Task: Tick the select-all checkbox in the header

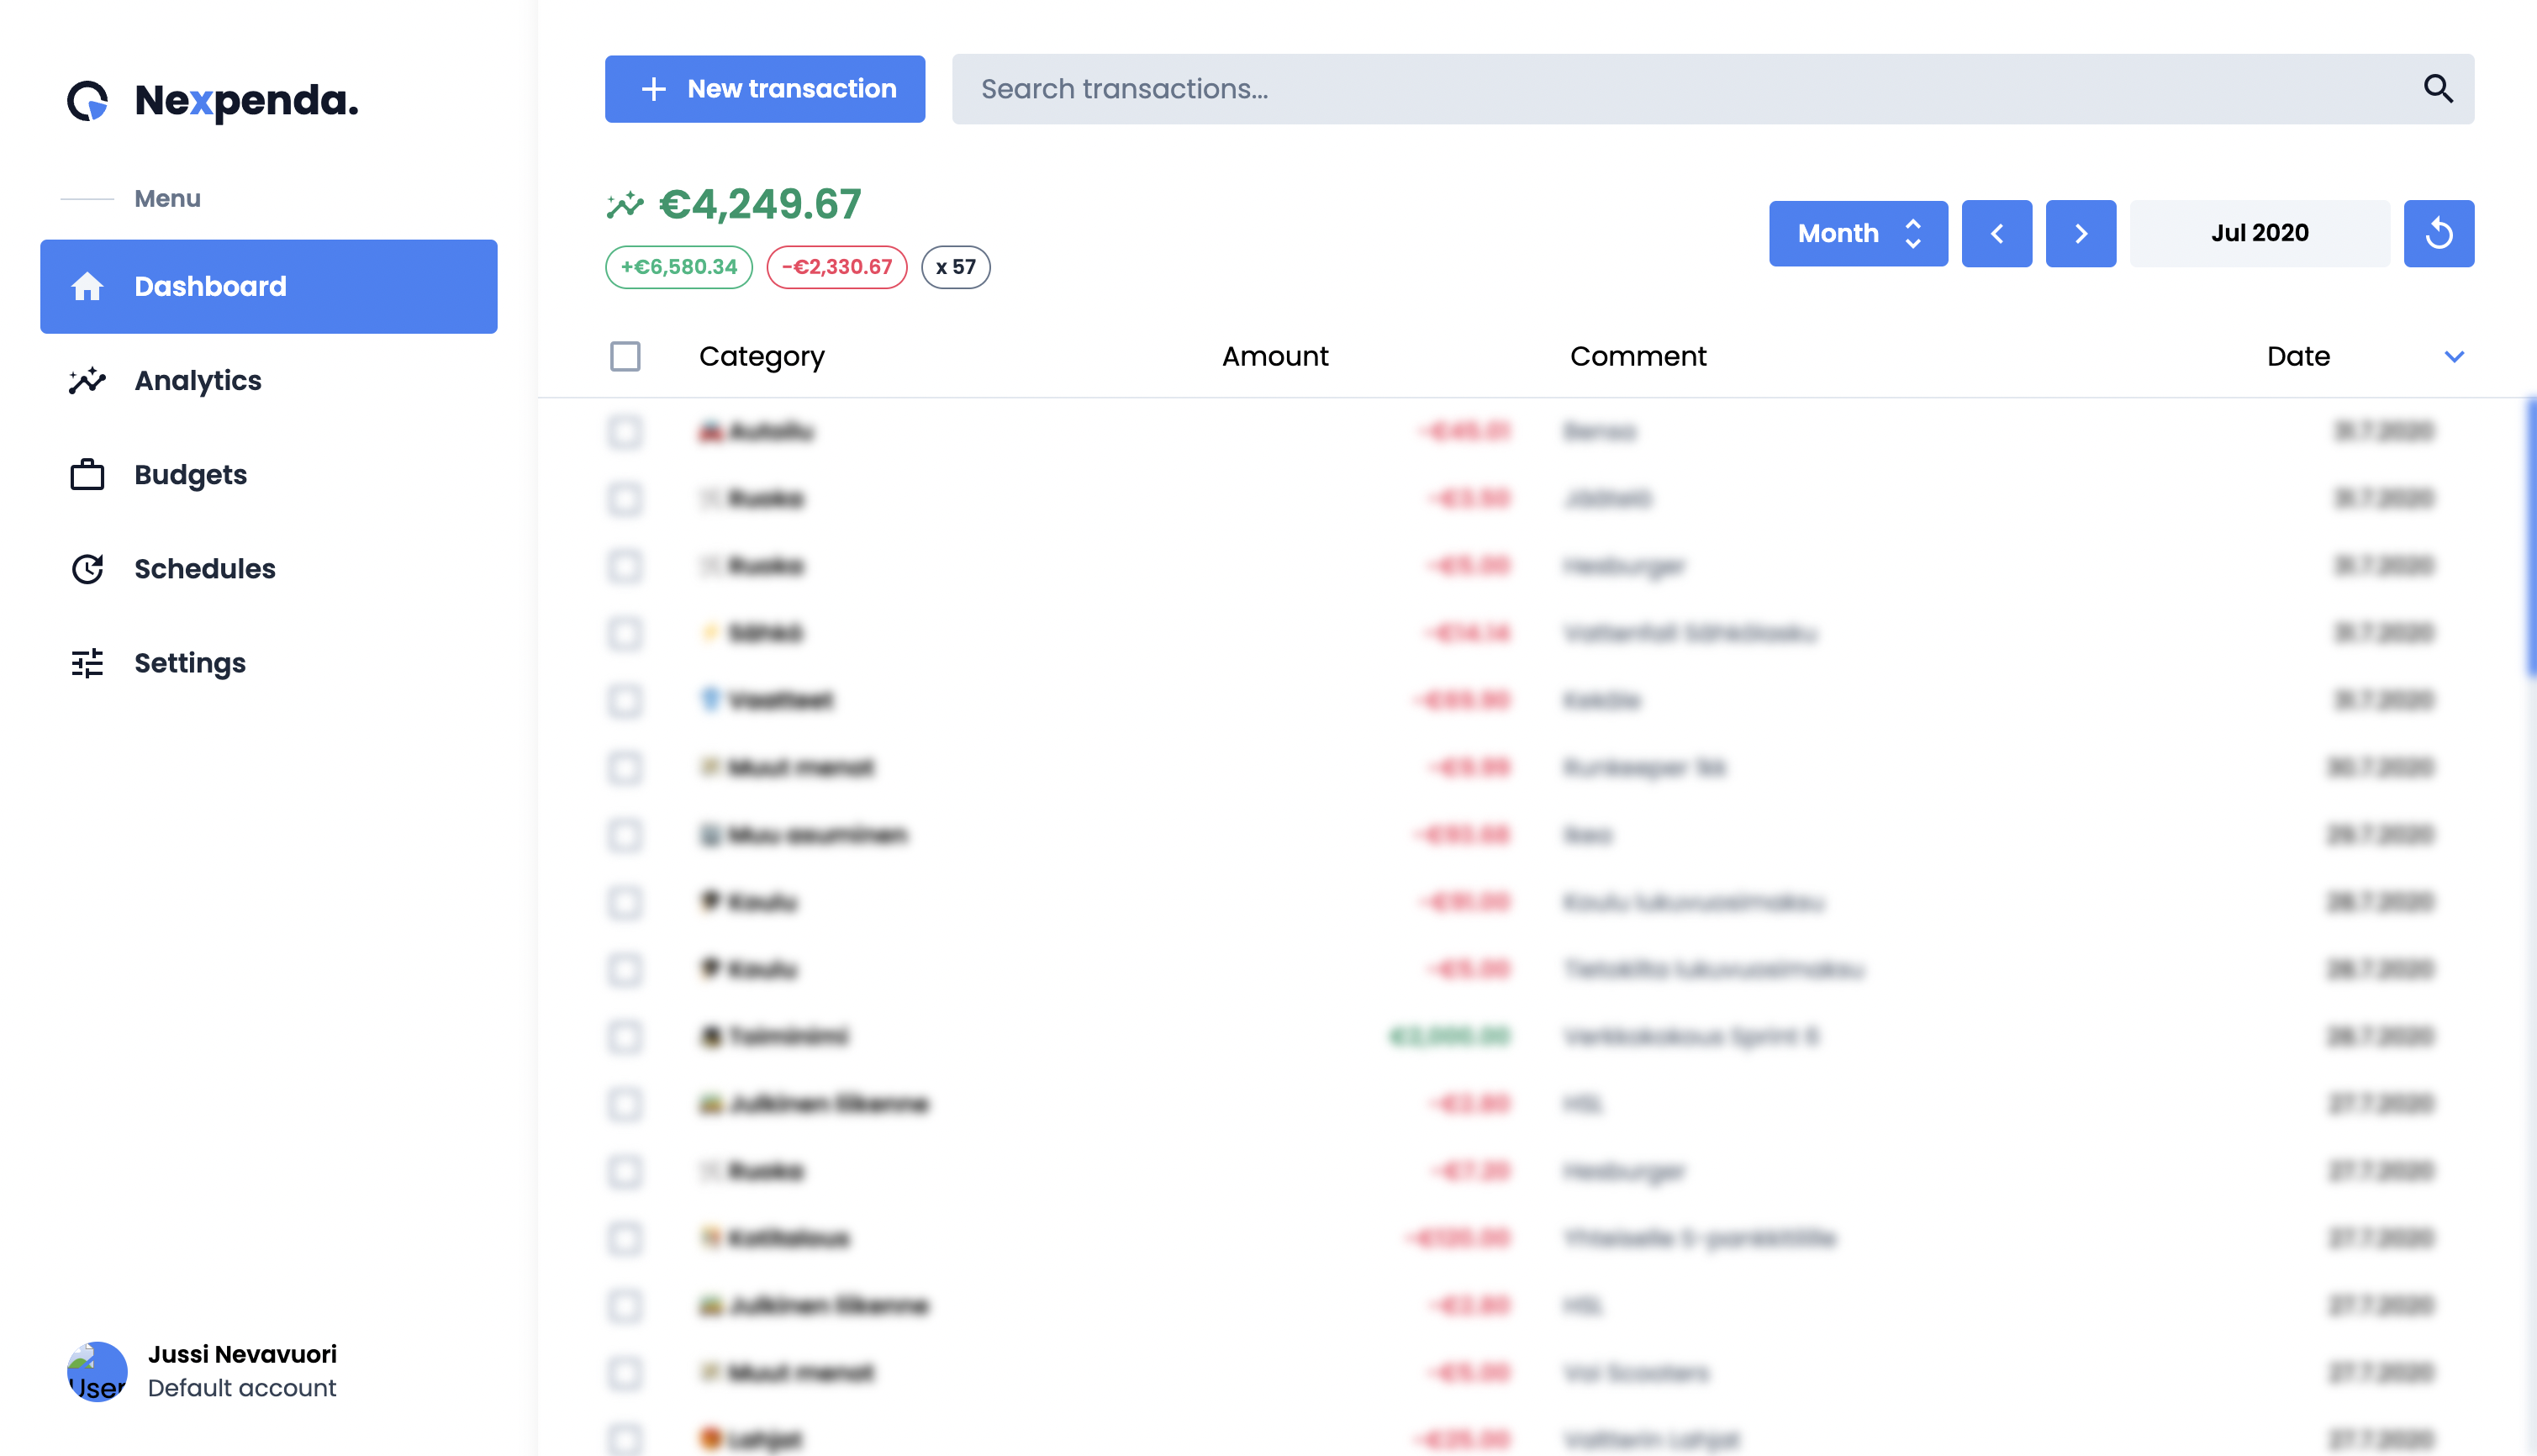Action: pos(625,356)
